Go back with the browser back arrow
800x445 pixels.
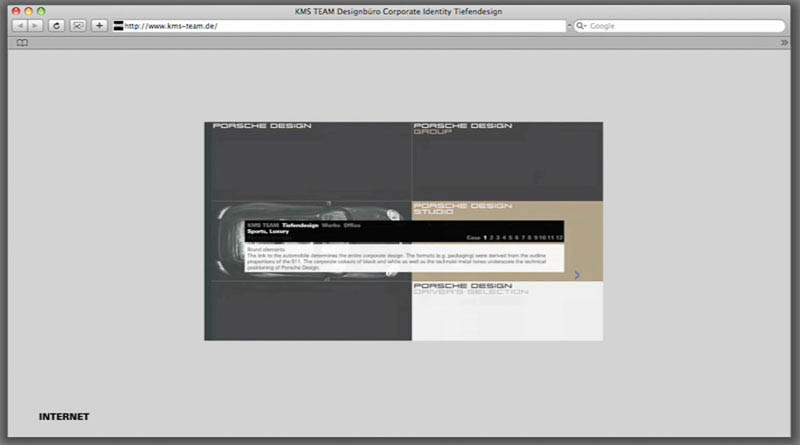(x=20, y=26)
